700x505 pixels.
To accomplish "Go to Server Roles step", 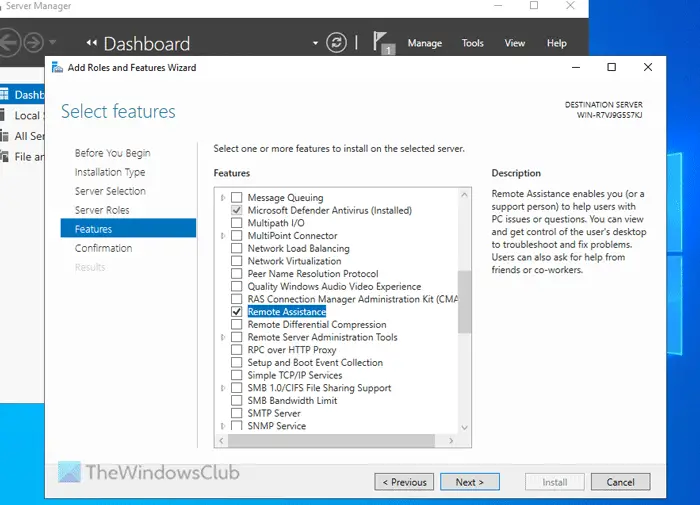I will 102,210.
